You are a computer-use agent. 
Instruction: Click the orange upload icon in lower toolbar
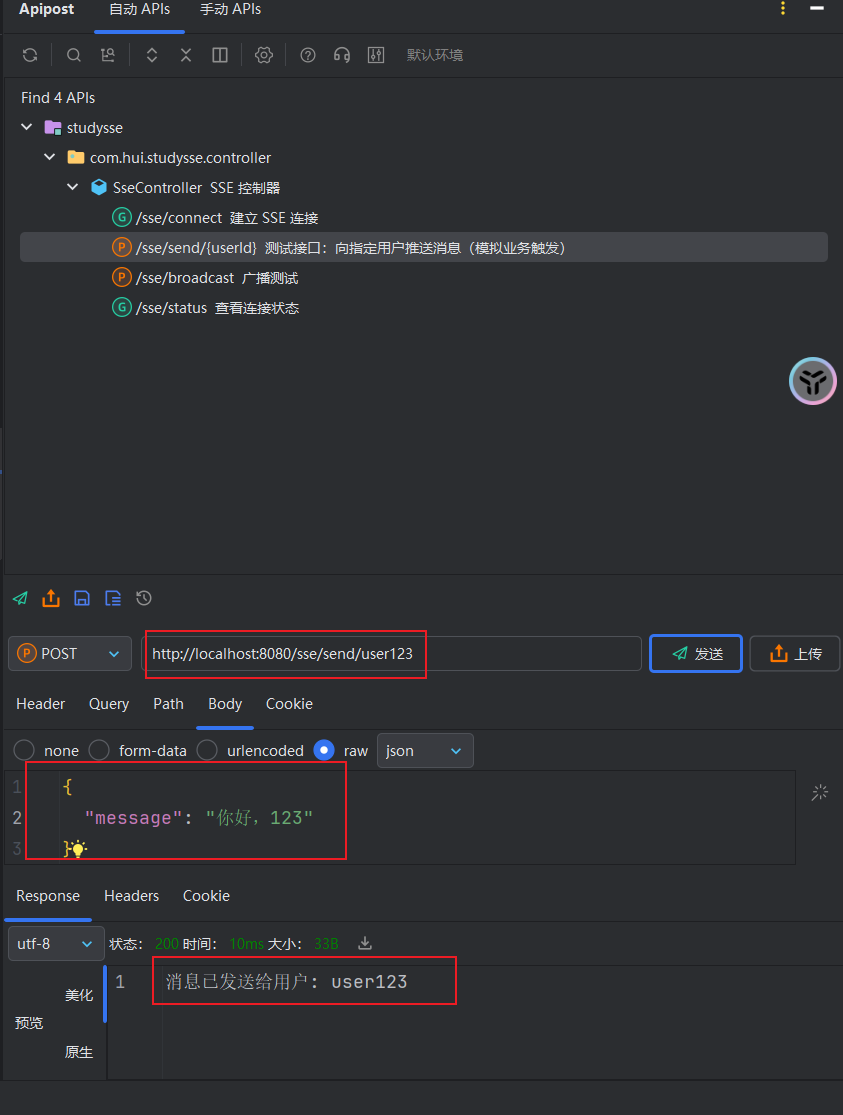[51, 598]
